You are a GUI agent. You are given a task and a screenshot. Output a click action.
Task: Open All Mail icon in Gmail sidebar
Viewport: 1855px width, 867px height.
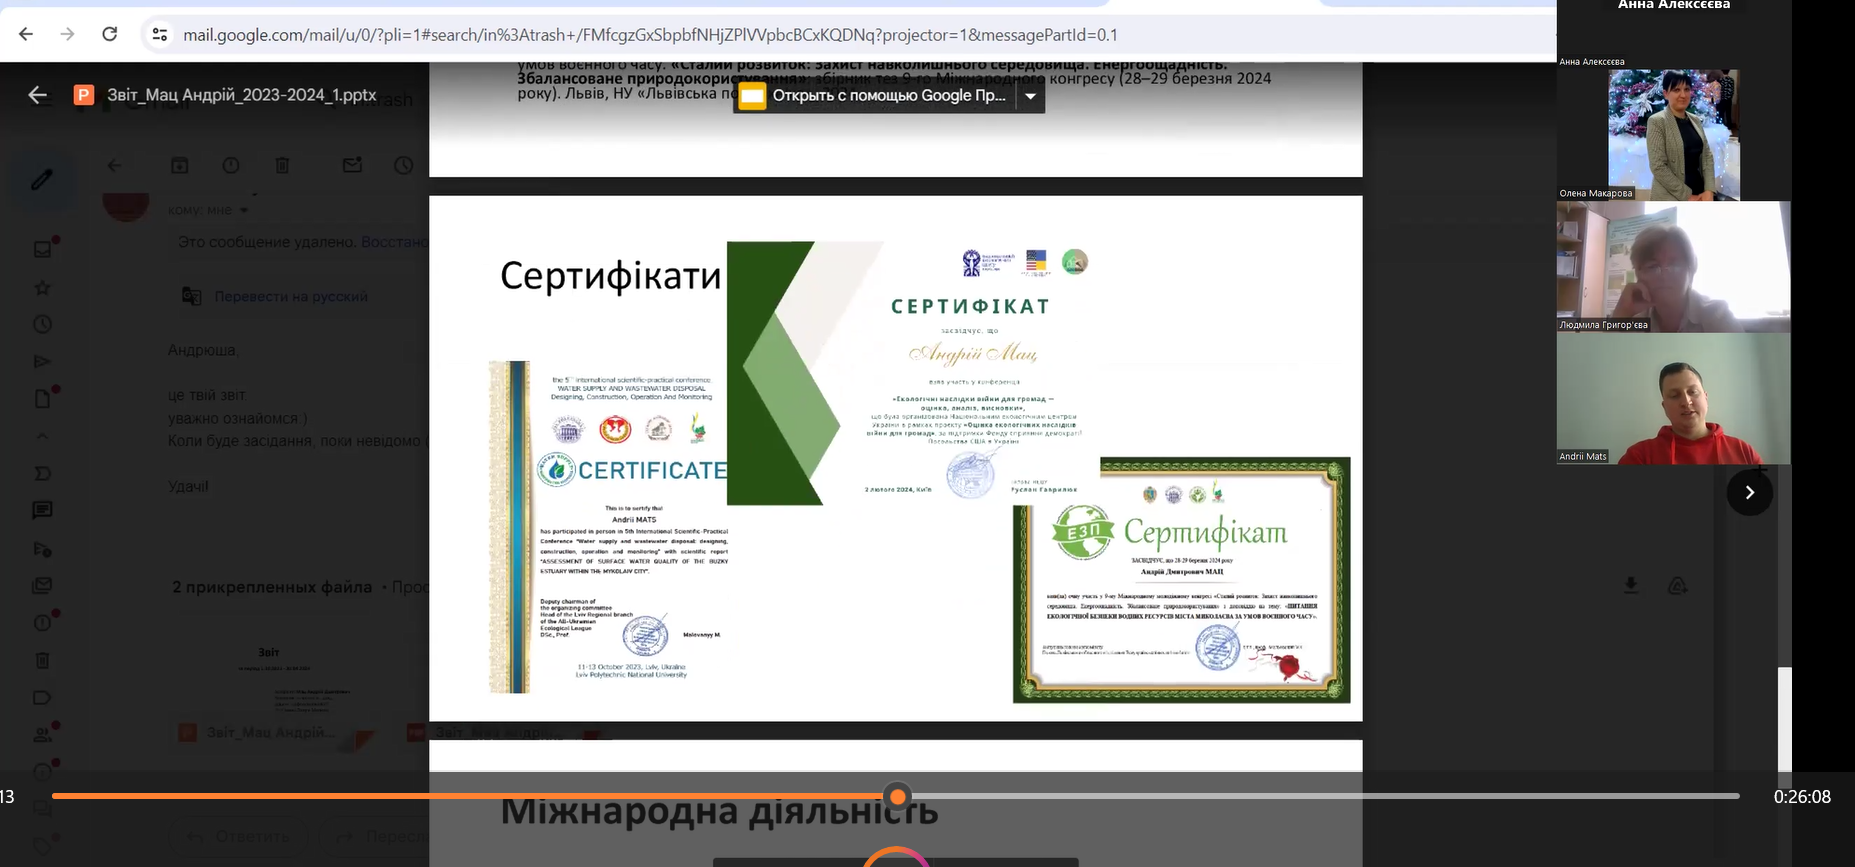pos(42,586)
